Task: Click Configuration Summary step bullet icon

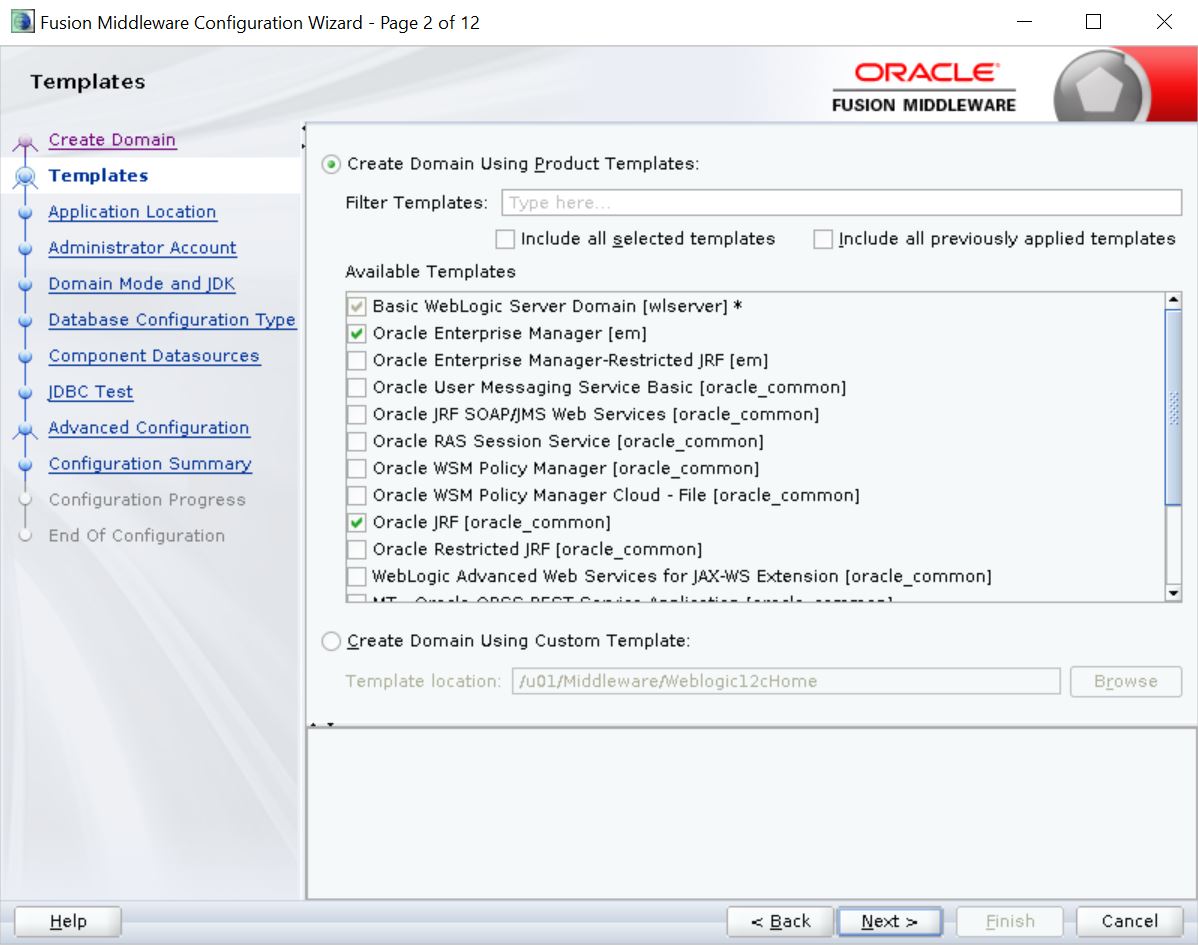Action: (25, 464)
